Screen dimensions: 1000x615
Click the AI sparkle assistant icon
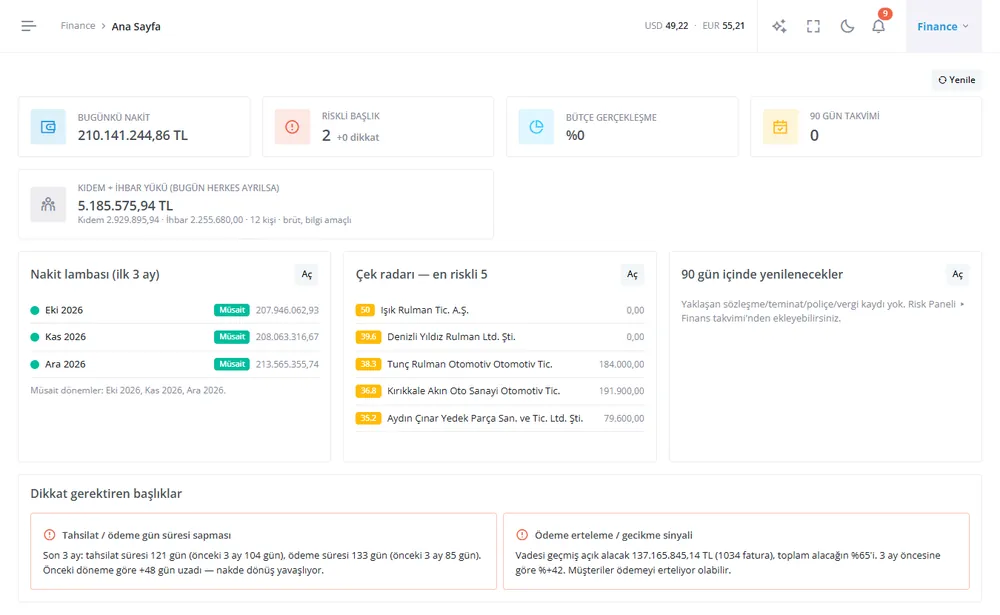(x=779, y=26)
